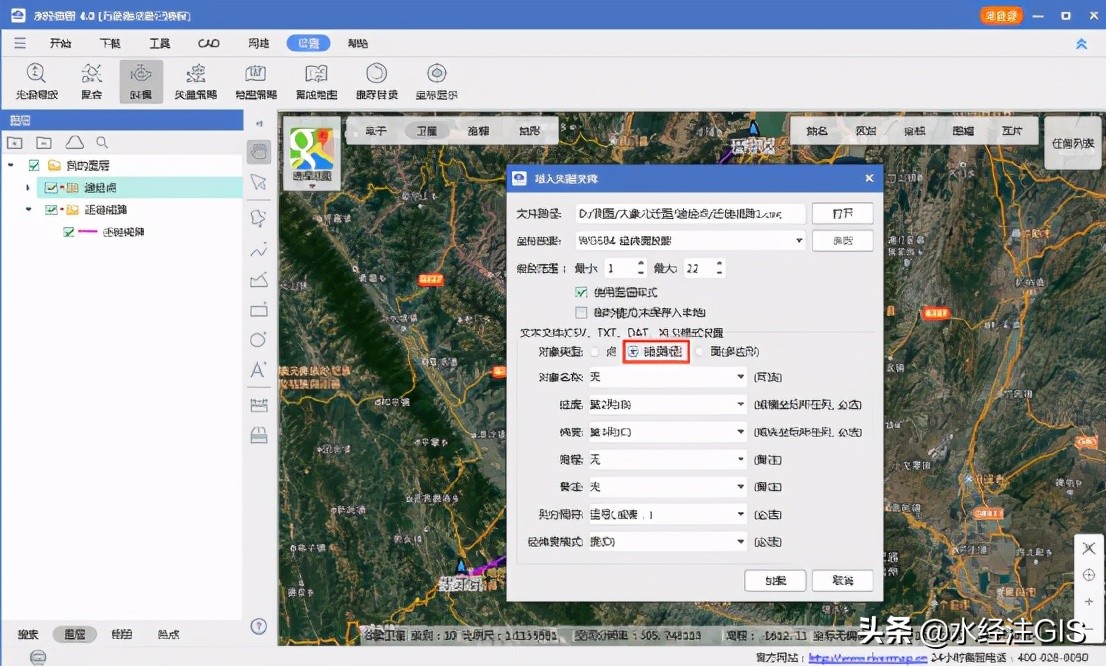Increase the maximum level stepper showing 22

click(x=719, y=264)
